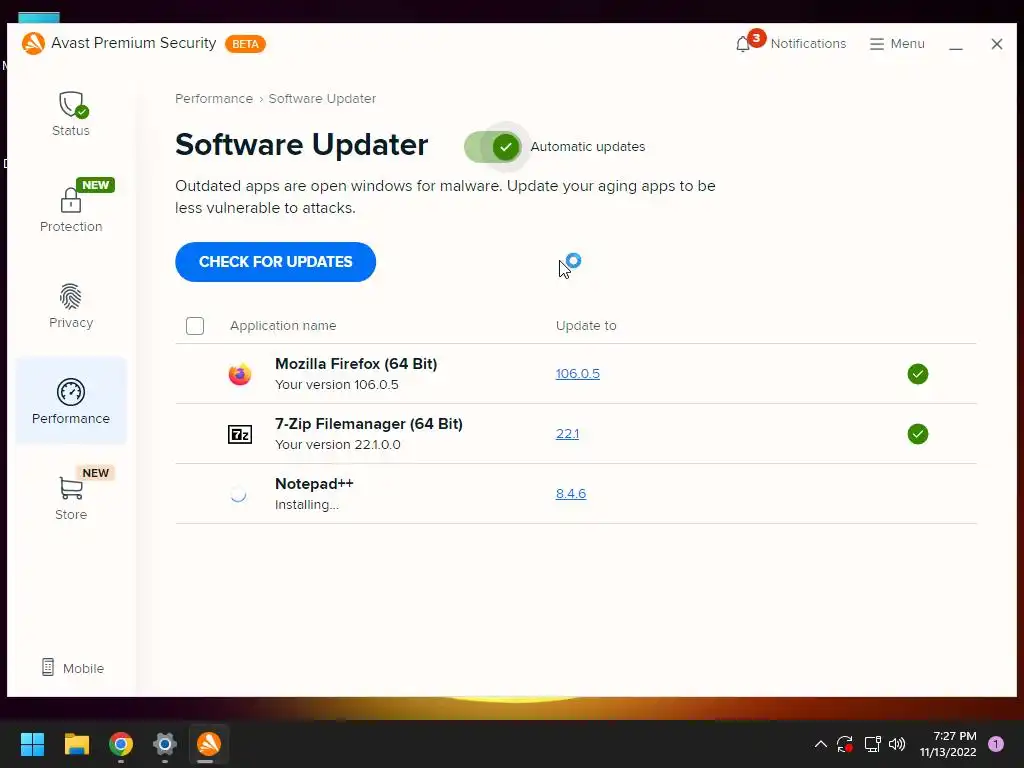Open the Windows Start menu
The width and height of the screenshot is (1024, 768).
click(32, 744)
